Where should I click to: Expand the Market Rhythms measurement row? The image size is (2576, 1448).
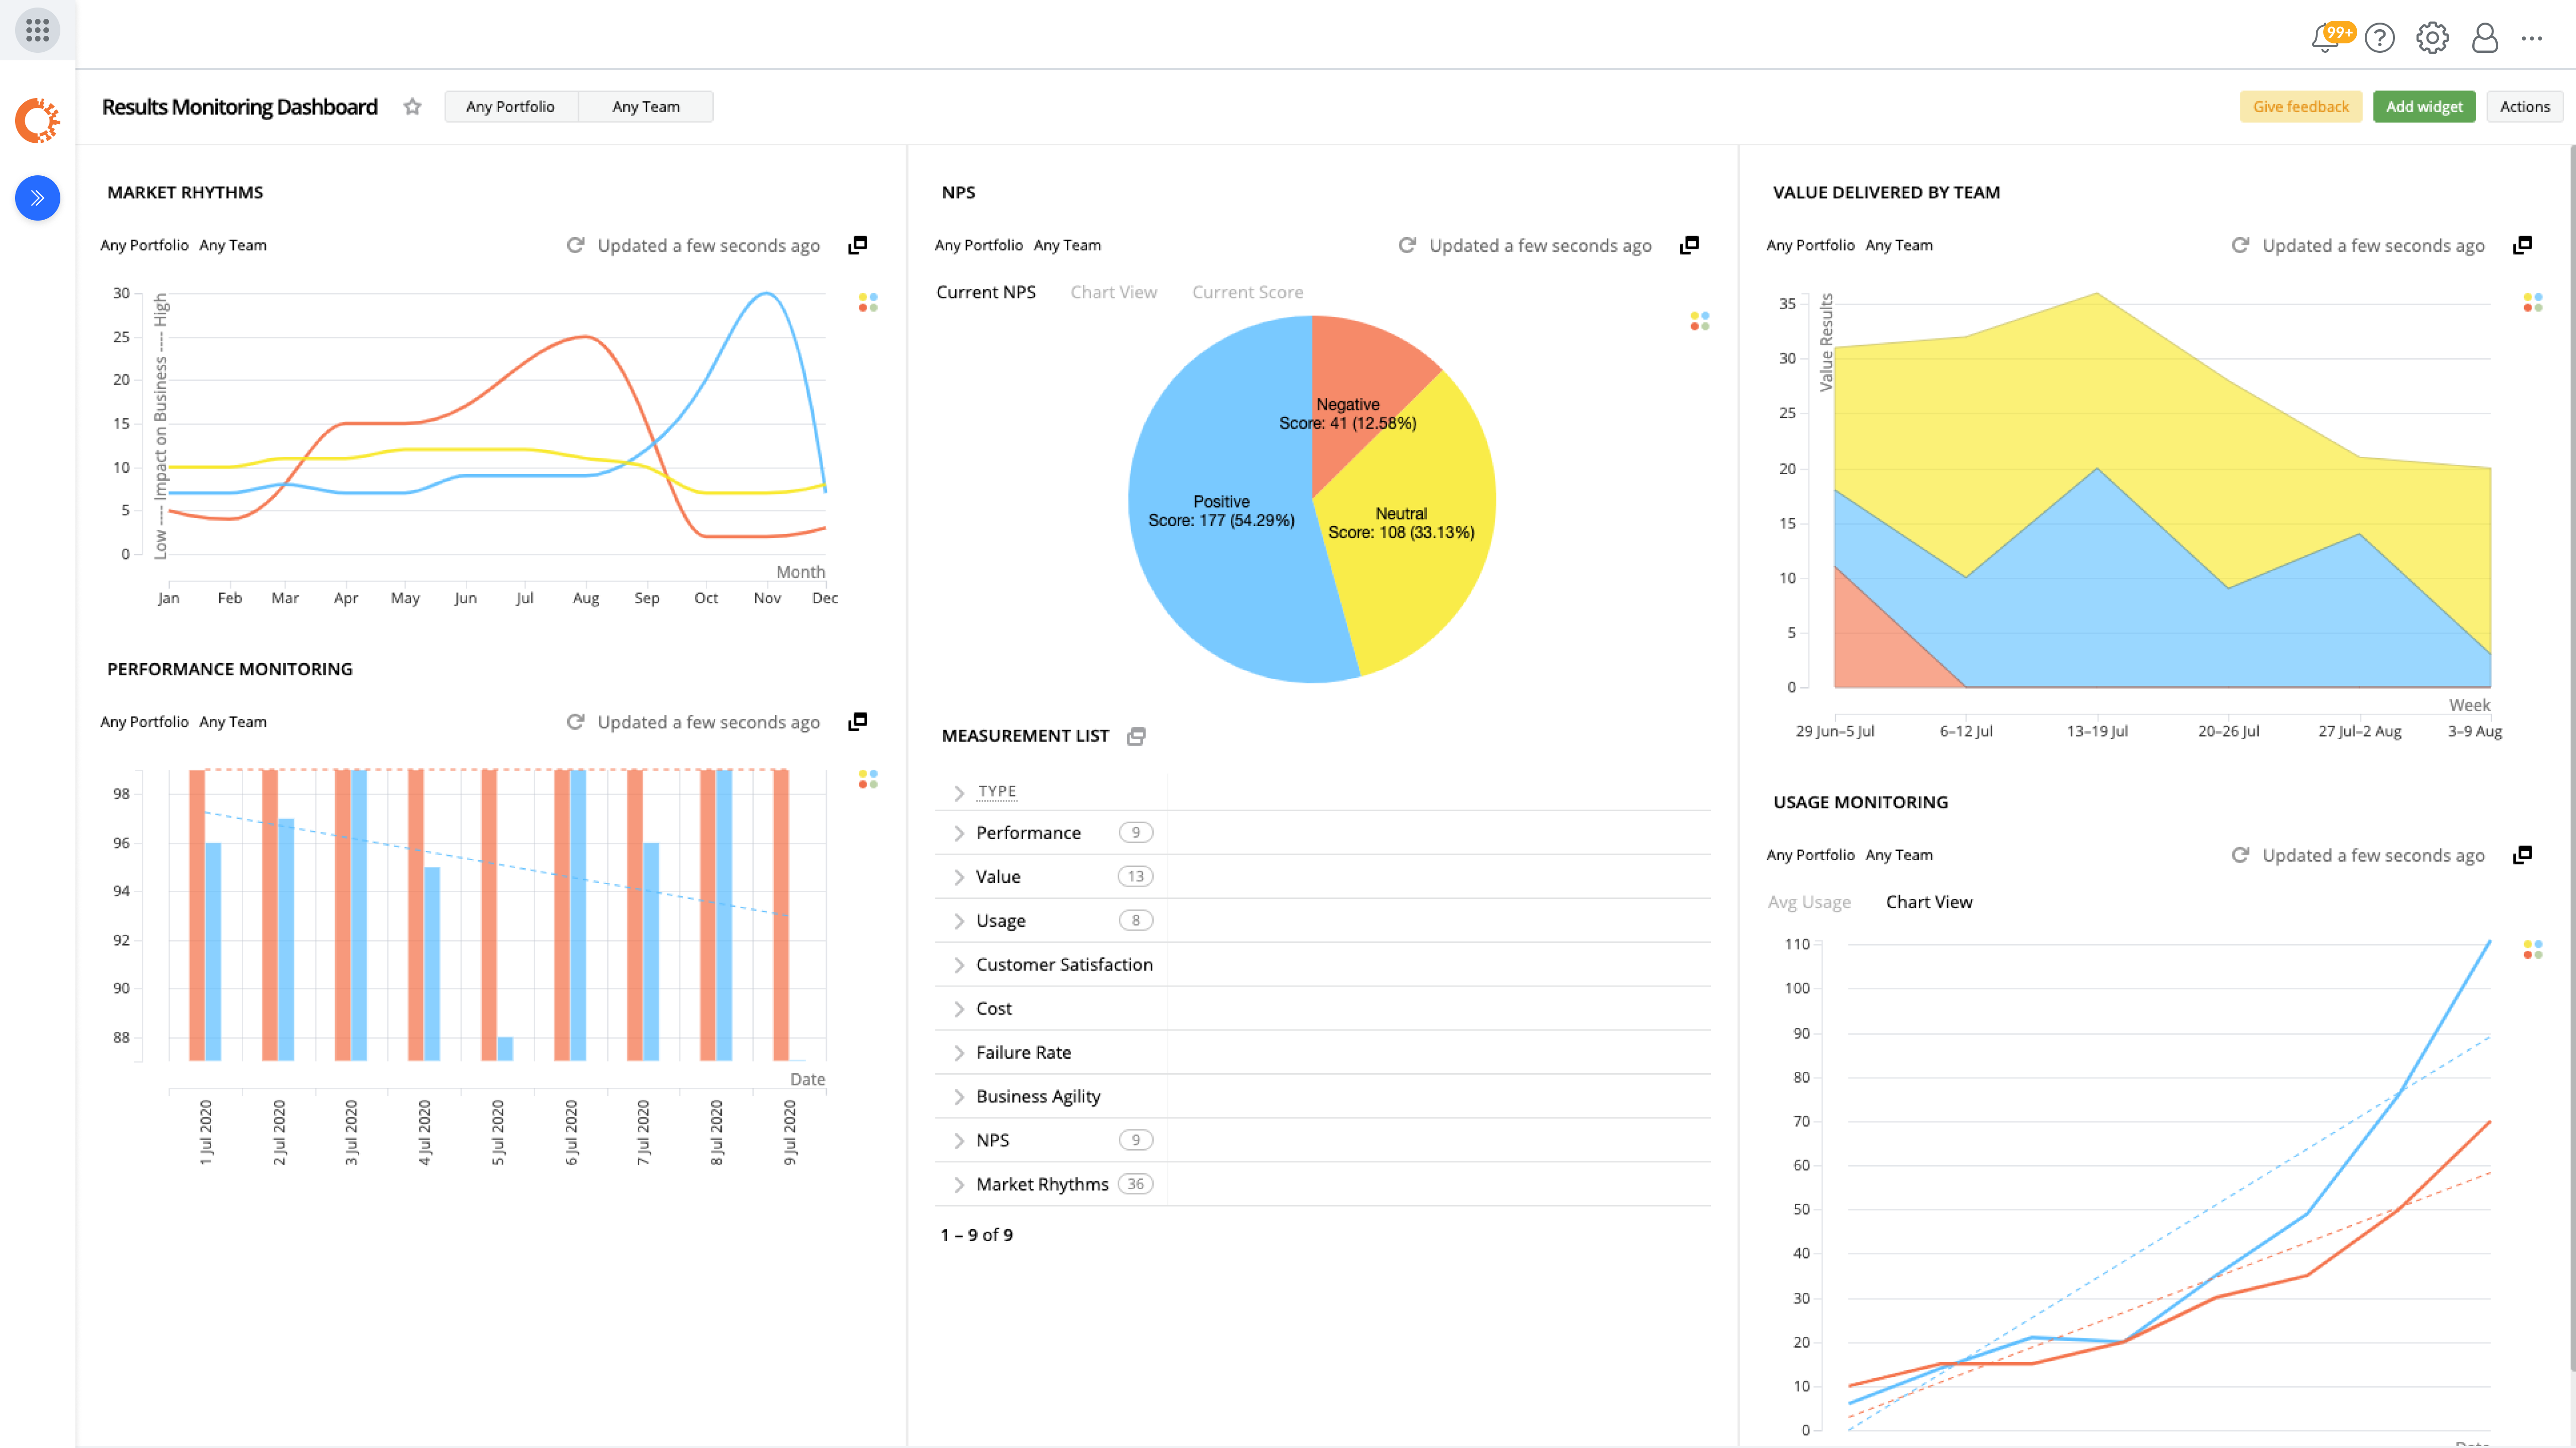tap(959, 1185)
